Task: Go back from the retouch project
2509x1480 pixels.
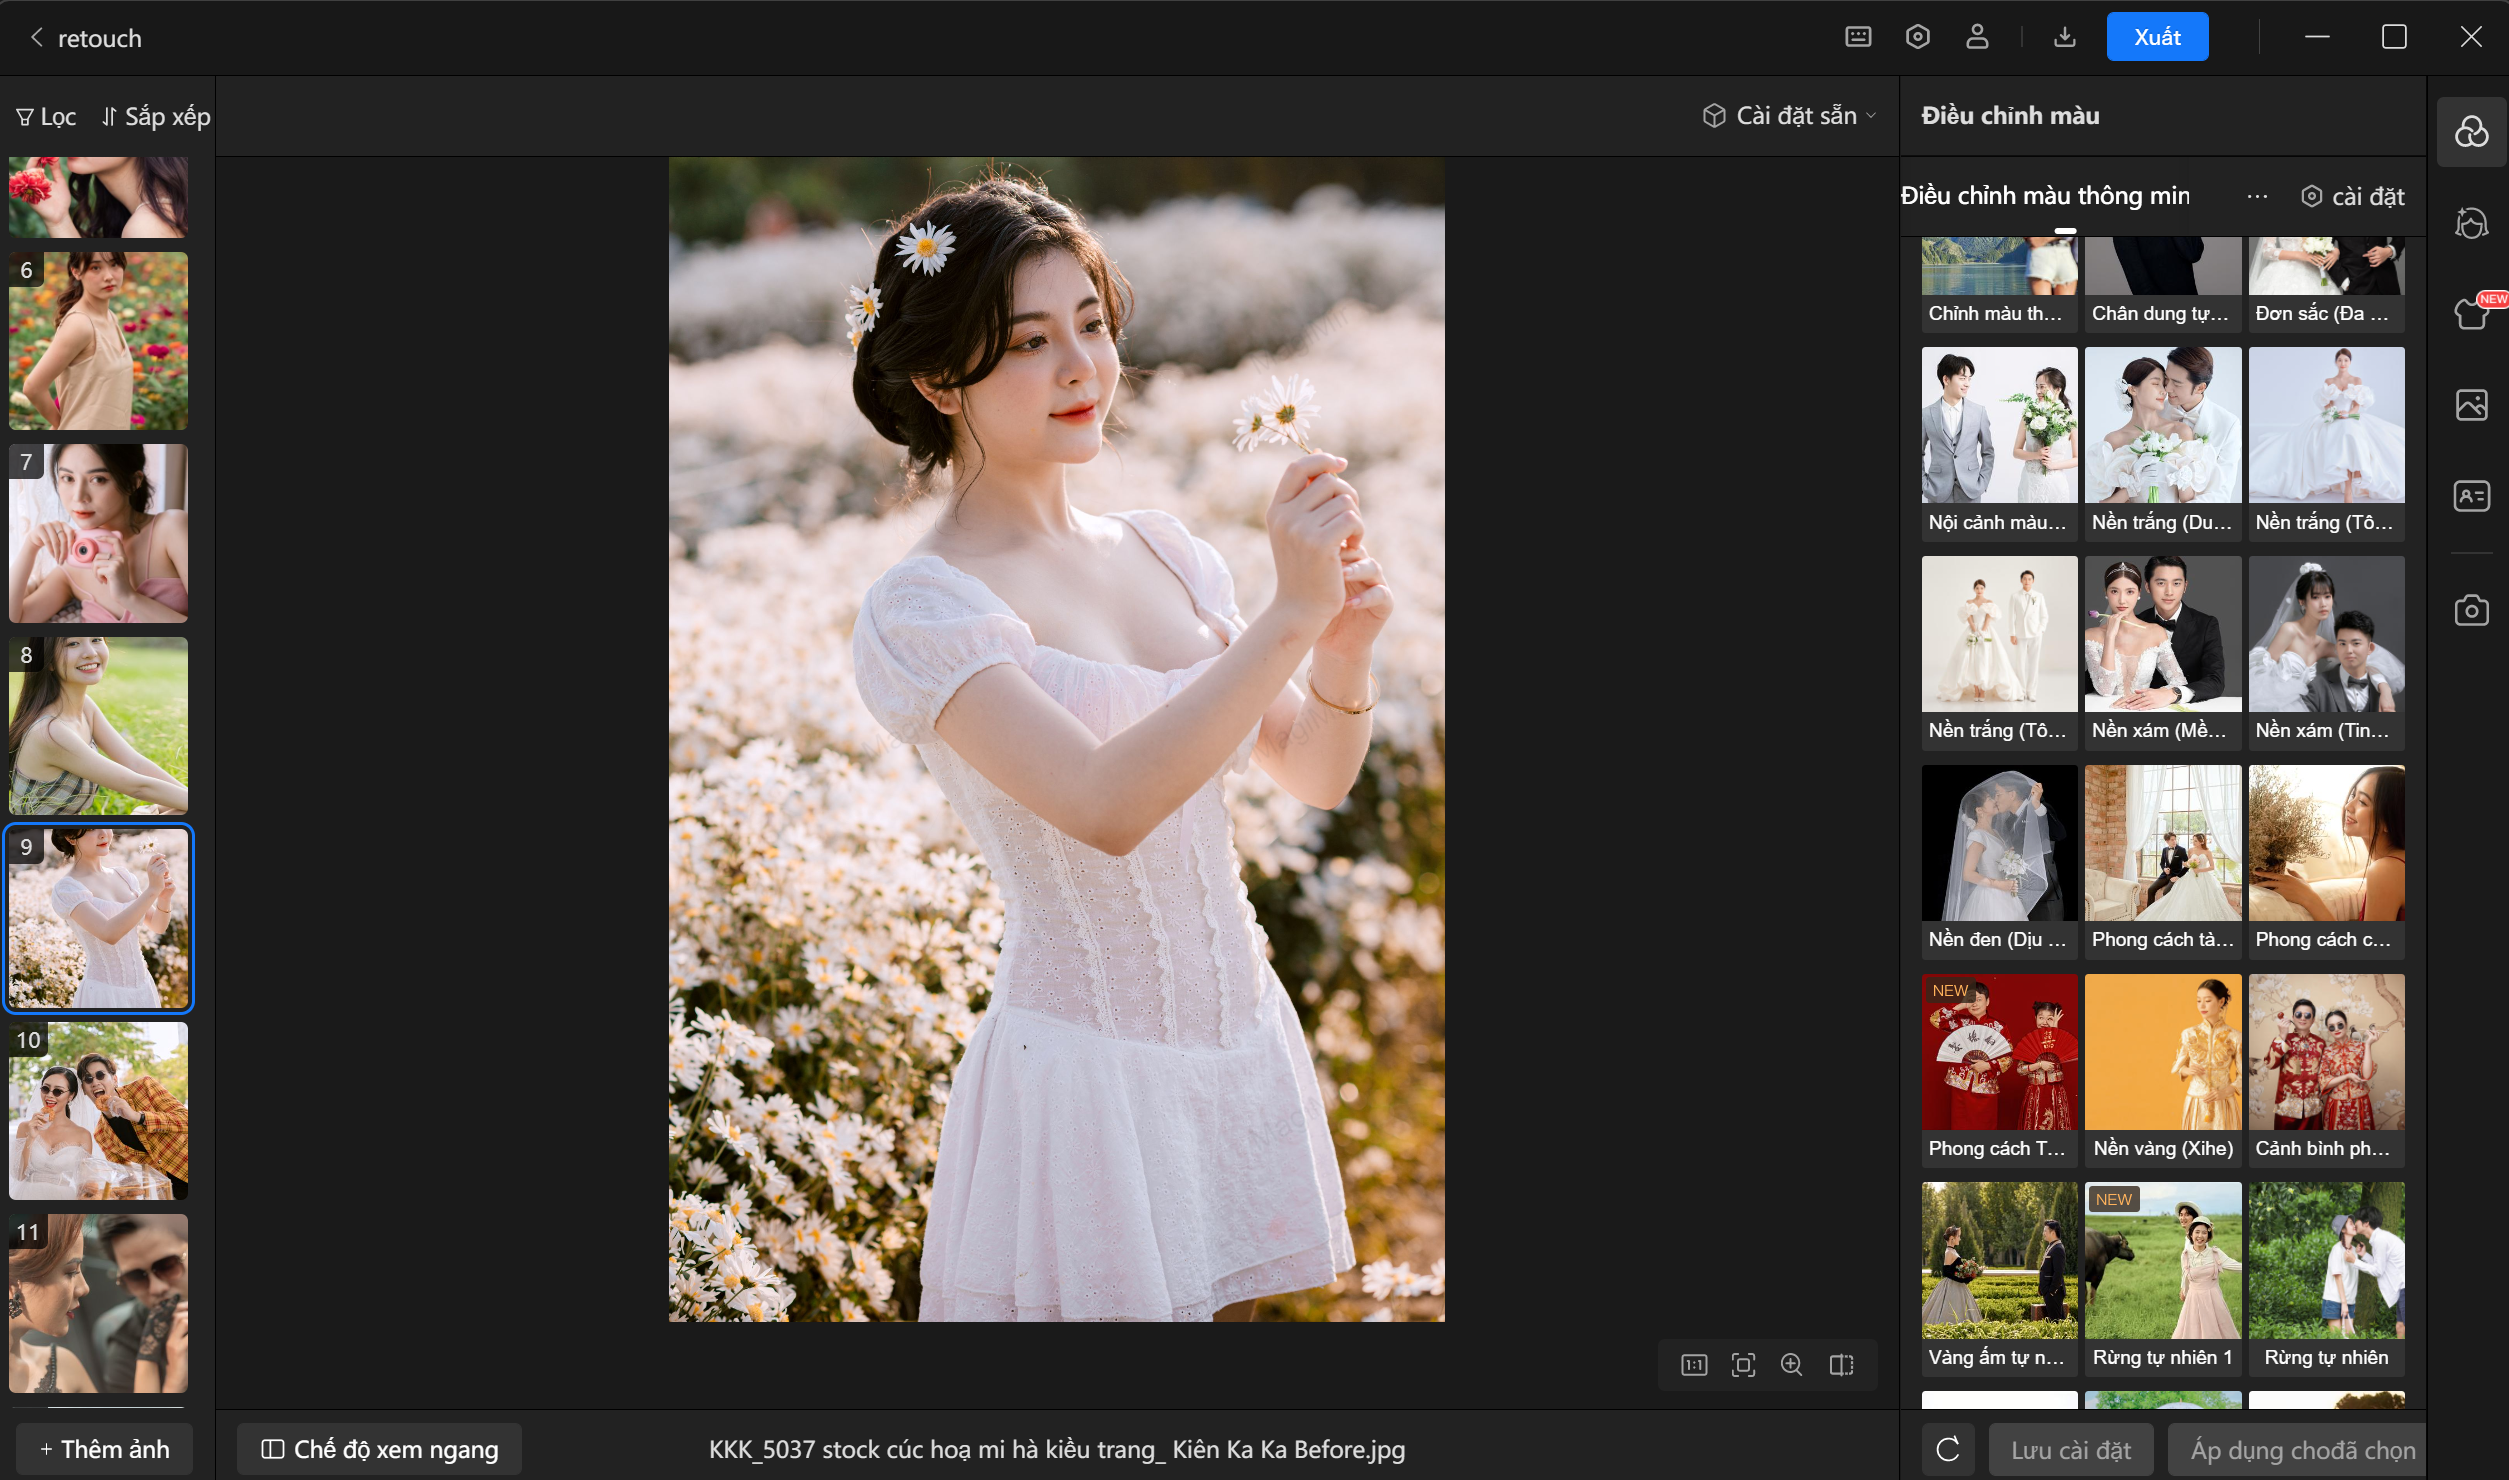Action: click(37, 38)
